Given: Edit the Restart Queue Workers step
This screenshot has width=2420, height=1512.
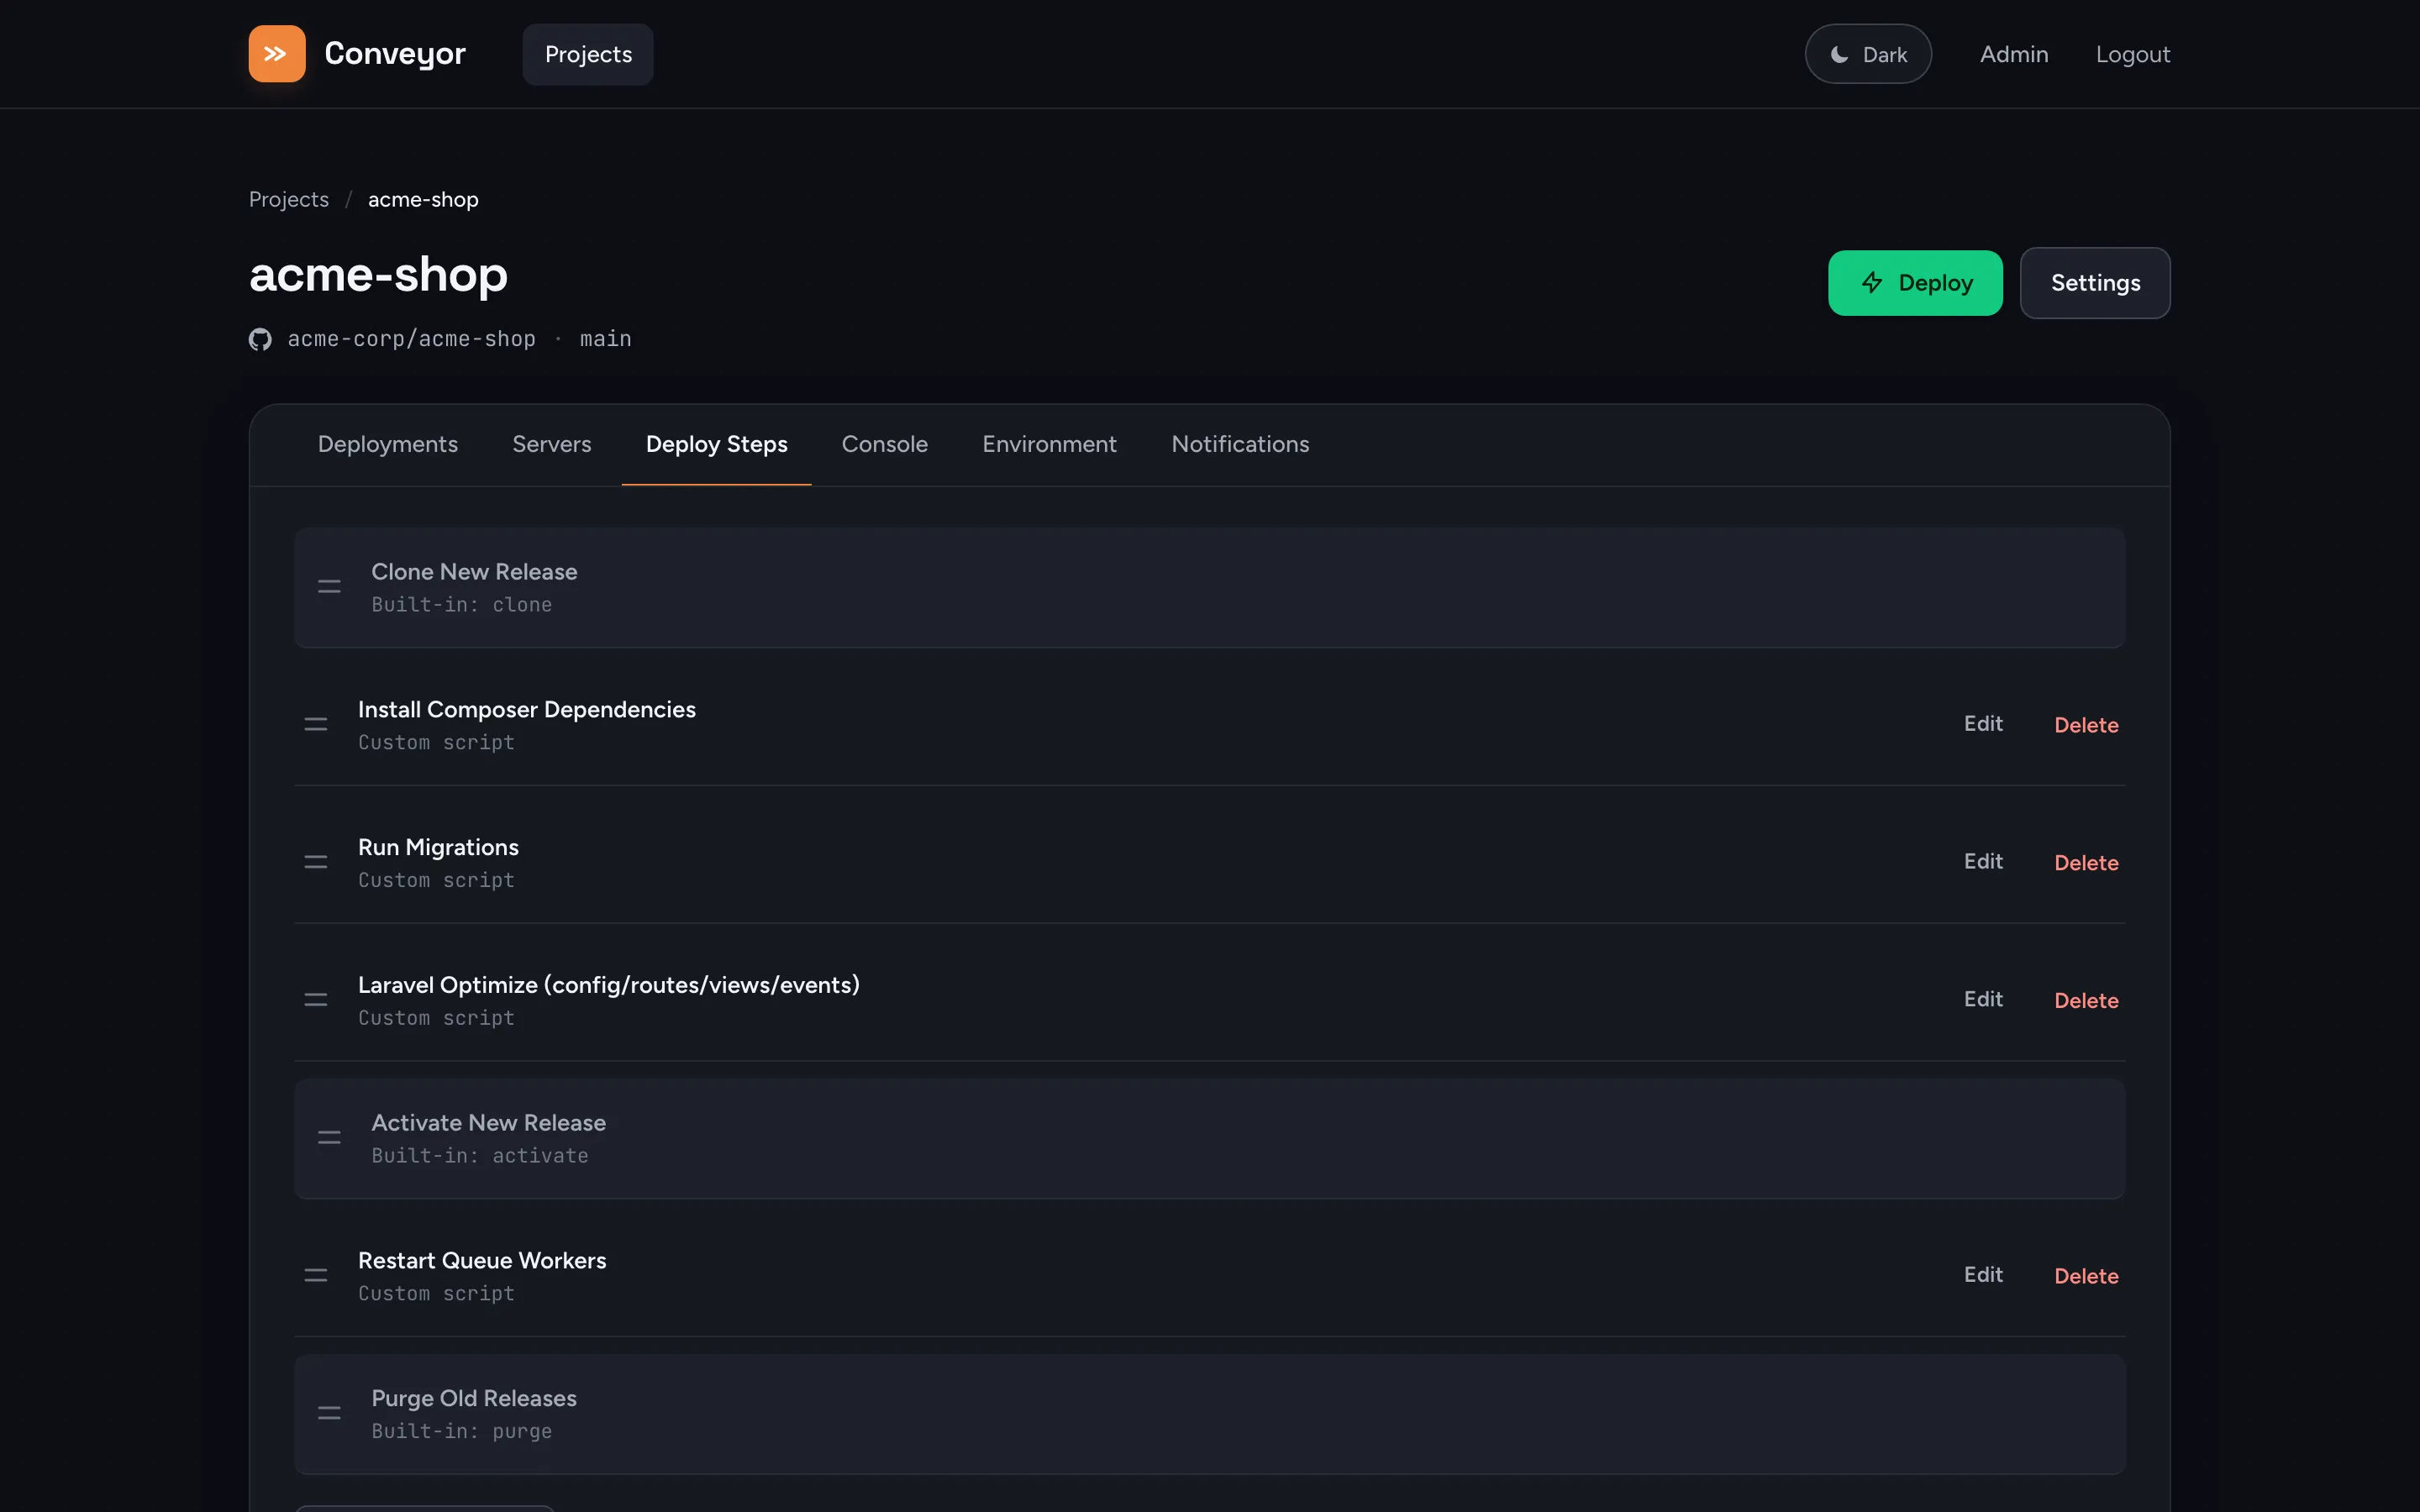Looking at the screenshot, I should tap(1983, 1275).
